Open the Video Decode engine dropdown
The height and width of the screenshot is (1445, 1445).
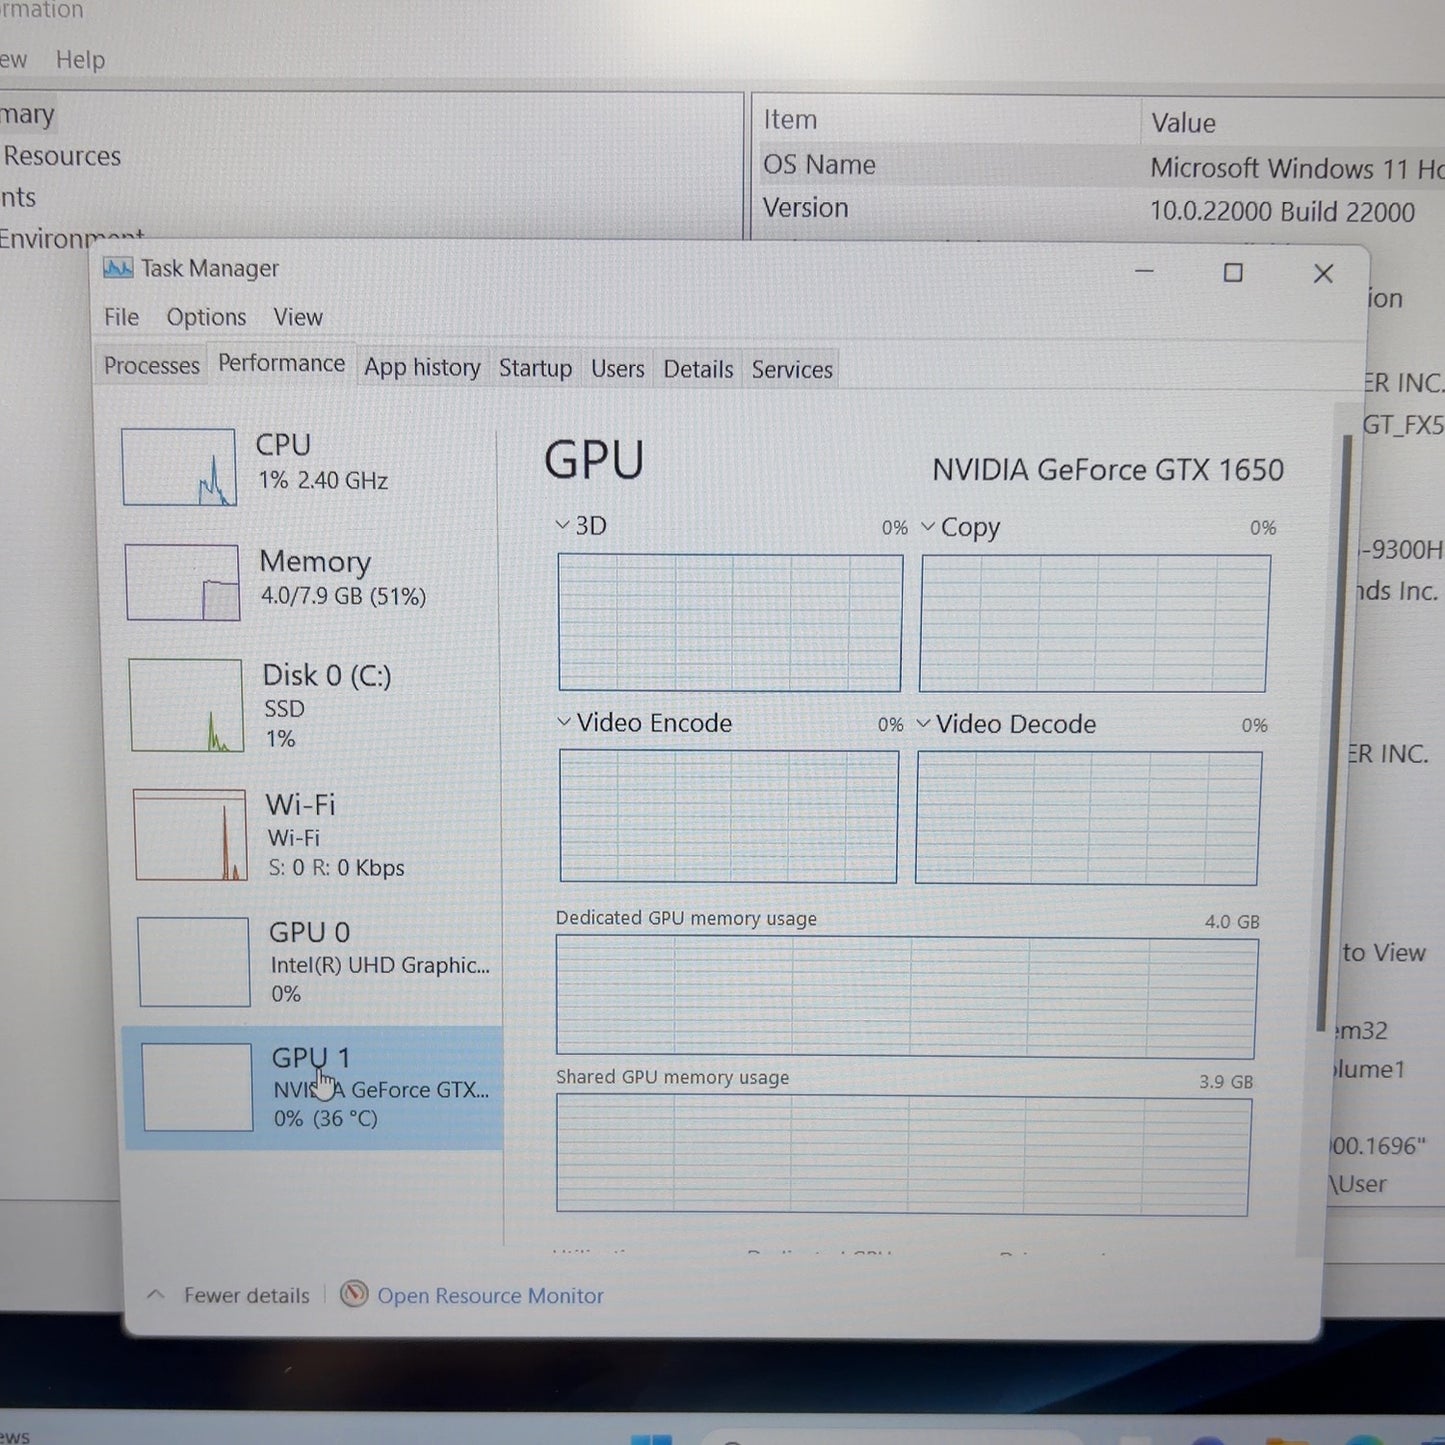pos(923,723)
